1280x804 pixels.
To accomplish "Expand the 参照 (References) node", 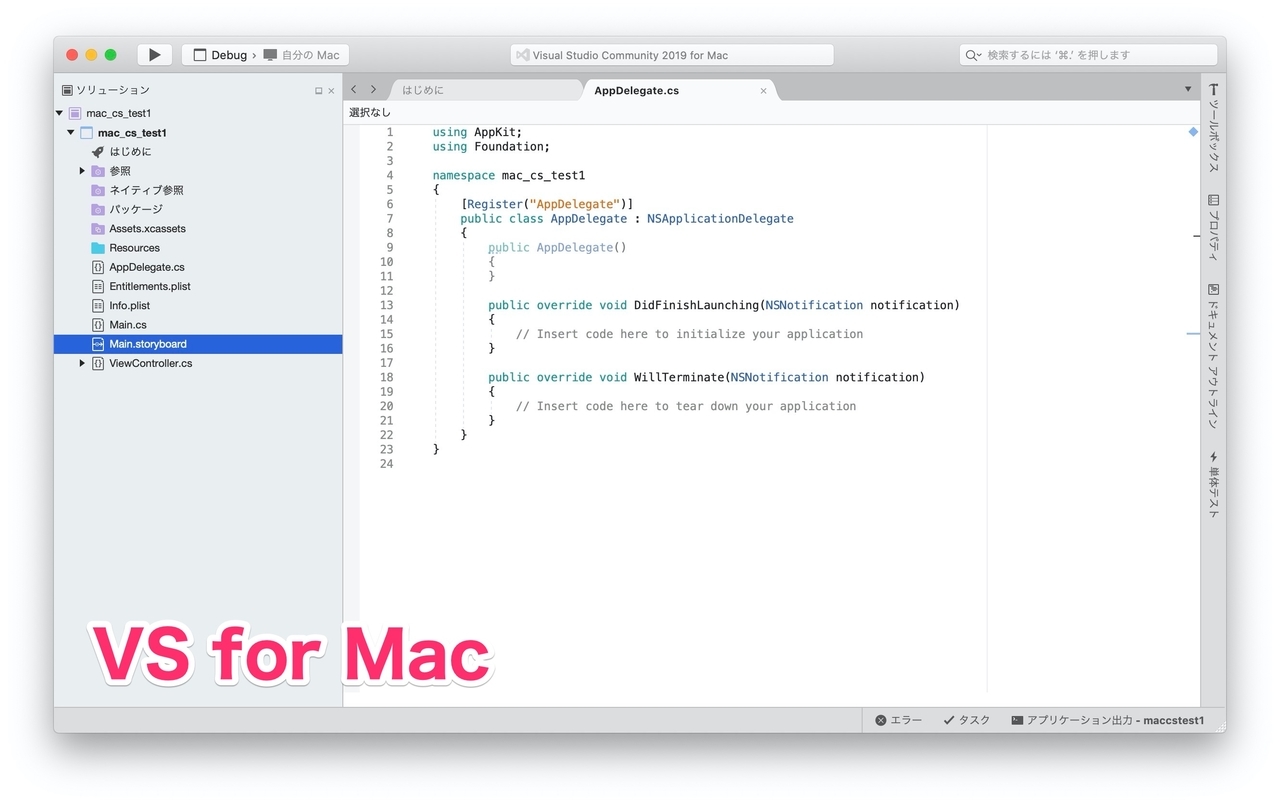I will point(82,170).
